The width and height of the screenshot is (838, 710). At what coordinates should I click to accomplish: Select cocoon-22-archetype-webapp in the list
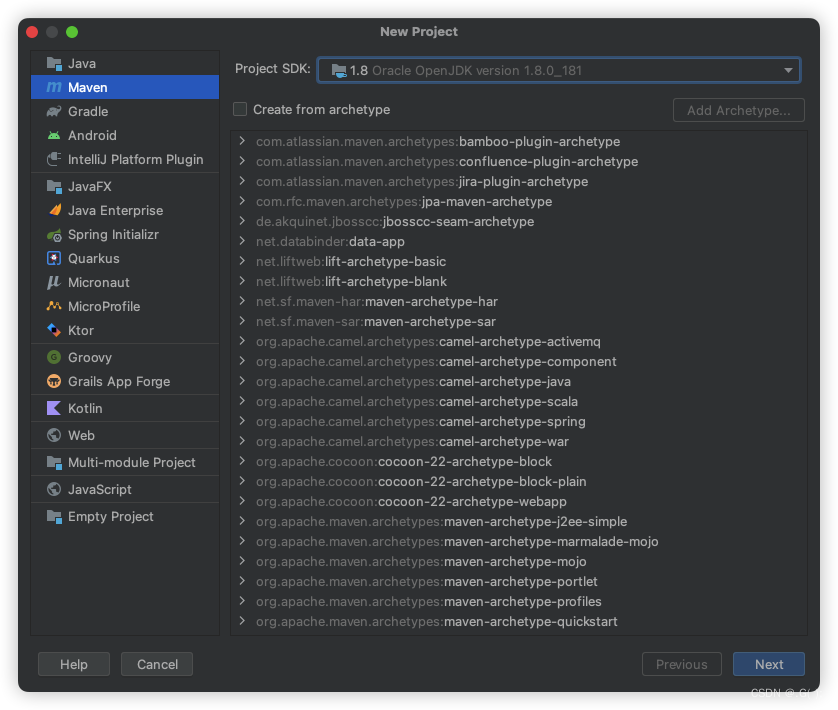[x=411, y=501]
